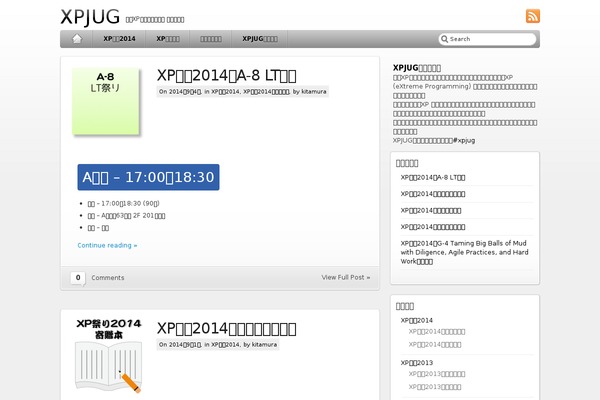Open the 'XP 2013' category in sidebar

[417, 362]
